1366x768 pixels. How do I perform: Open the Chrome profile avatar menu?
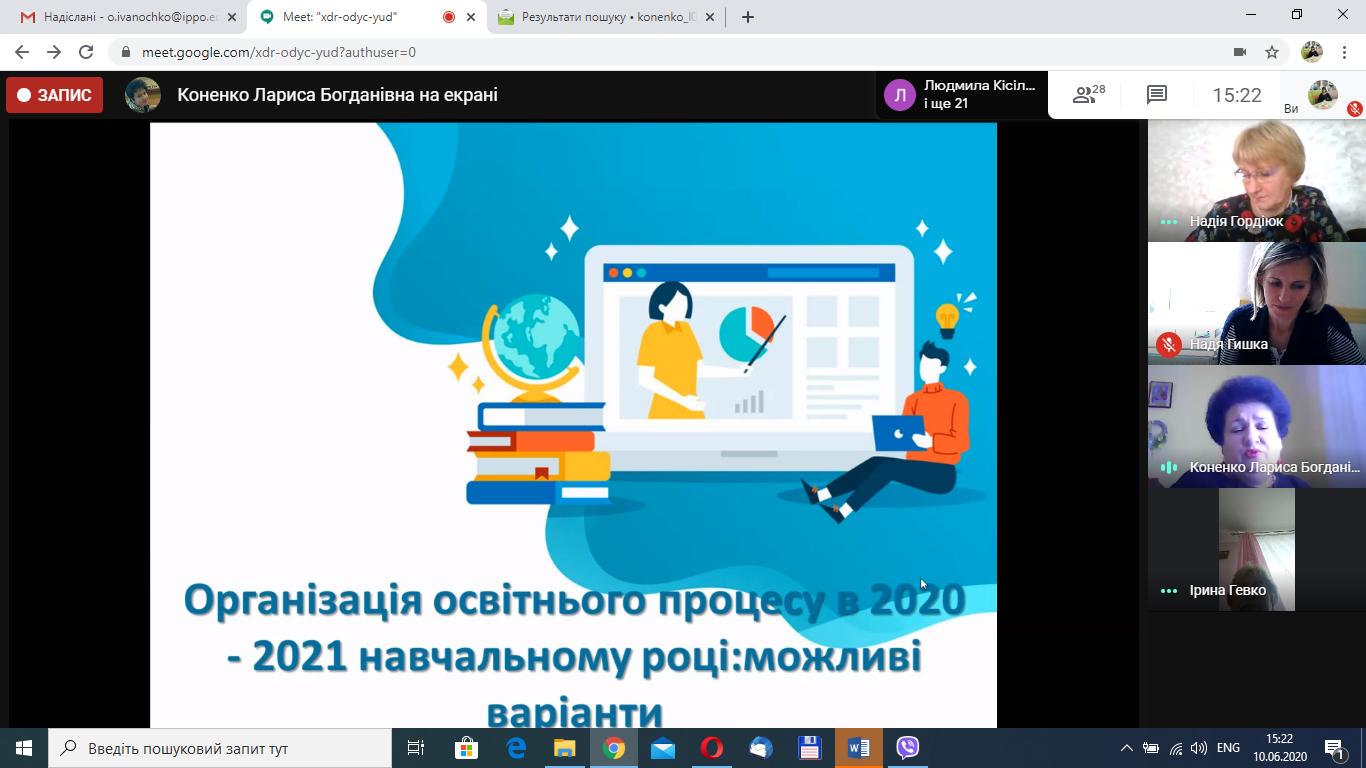coord(1312,52)
